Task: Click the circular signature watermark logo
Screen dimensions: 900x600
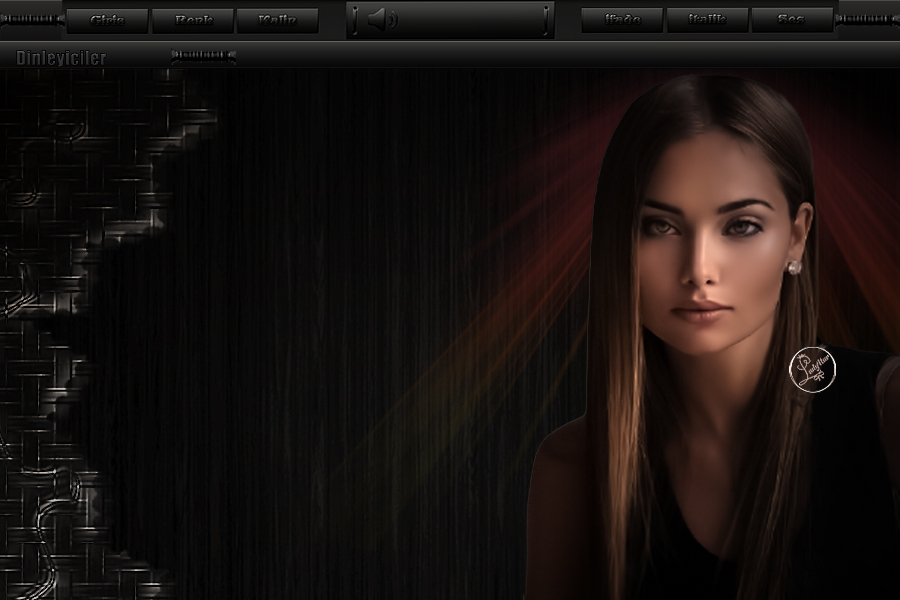Action: tap(812, 369)
